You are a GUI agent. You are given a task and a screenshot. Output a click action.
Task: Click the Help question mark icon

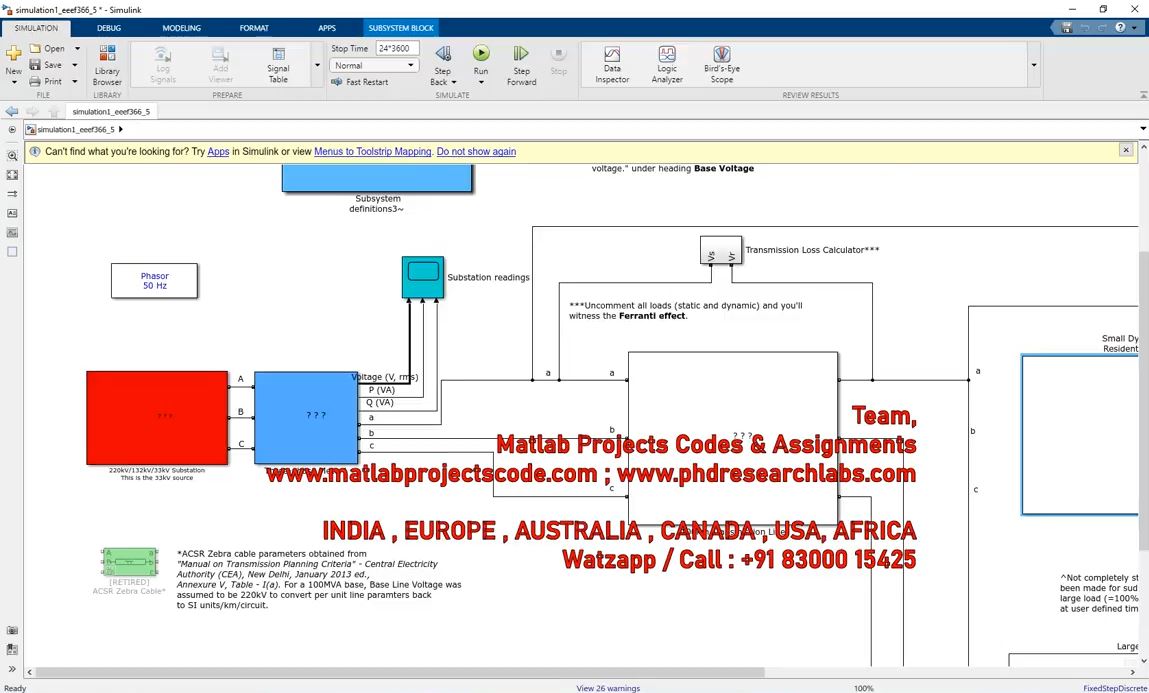1120,28
